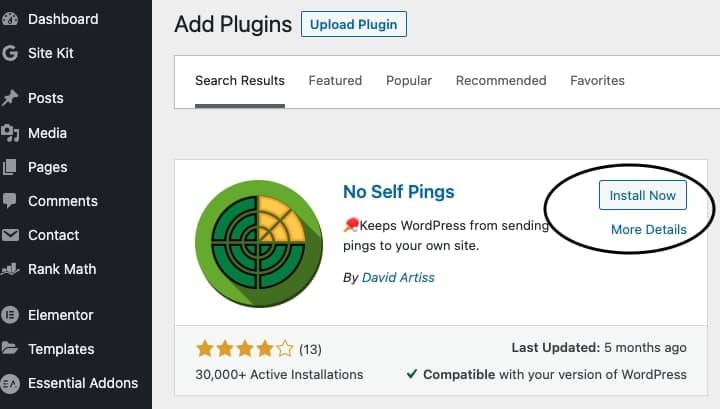Click the Dashboard gauge icon in sidebar
Image resolution: width=720 pixels, height=409 pixels.
[x=8, y=19]
